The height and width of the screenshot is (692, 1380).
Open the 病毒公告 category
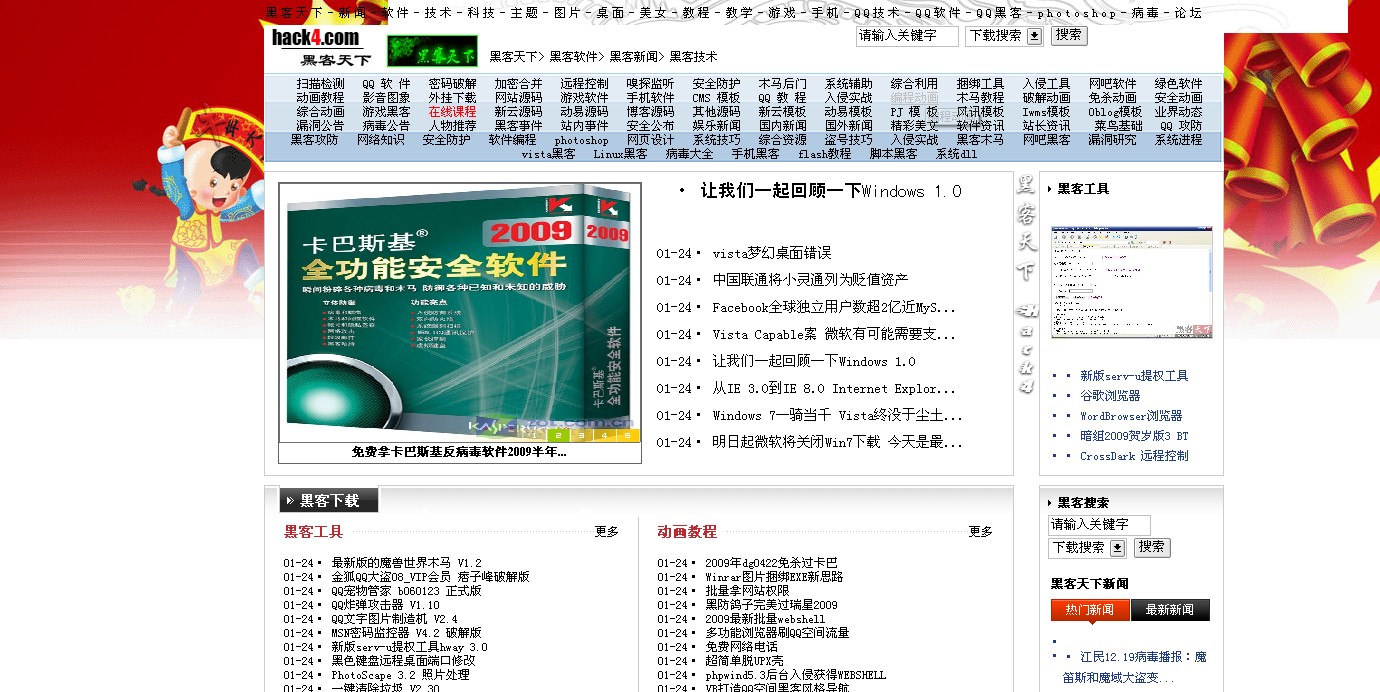click(386, 126)
